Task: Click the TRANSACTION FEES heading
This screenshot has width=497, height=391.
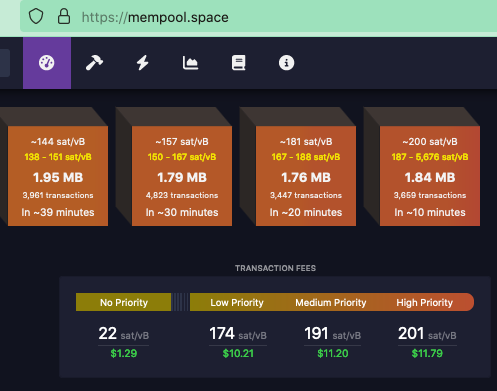Action: tap(275, 268)
